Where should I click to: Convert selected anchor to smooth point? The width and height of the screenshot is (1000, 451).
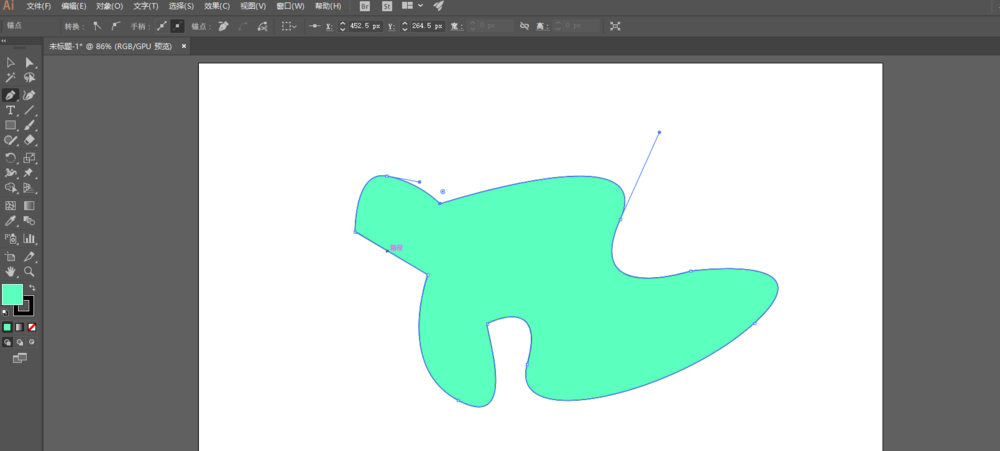(117, 26)
